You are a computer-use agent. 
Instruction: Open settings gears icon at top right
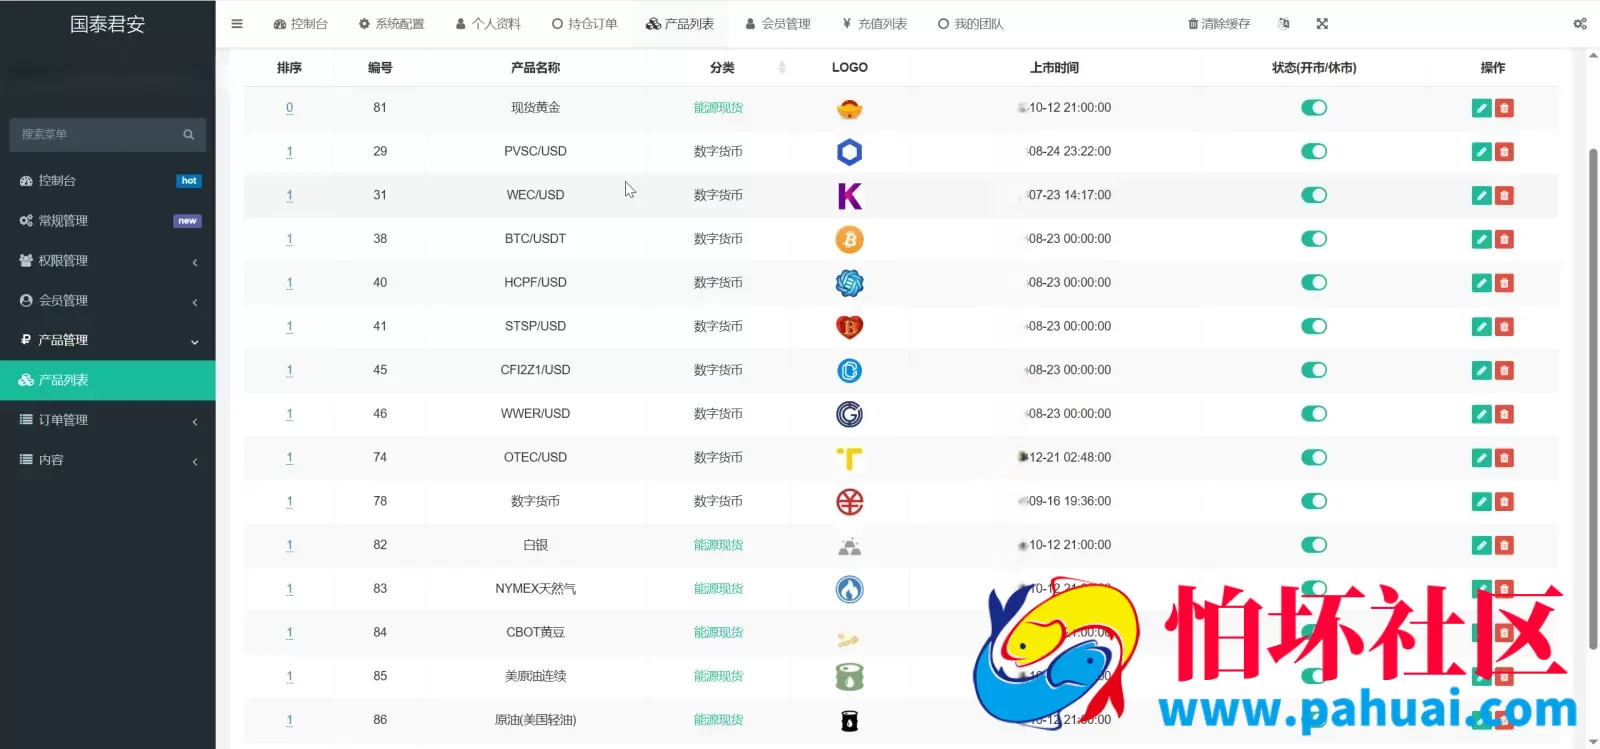click(x=1580, y=24)
